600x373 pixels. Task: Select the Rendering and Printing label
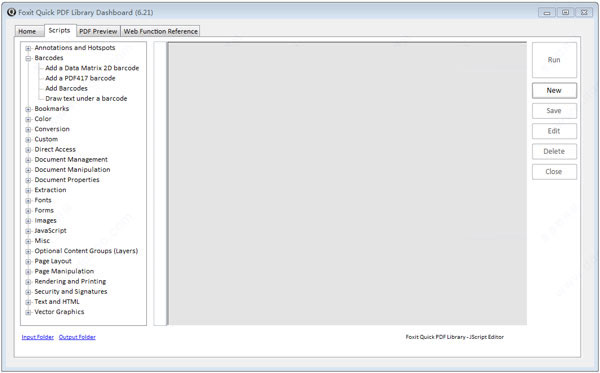pos(70,282)
